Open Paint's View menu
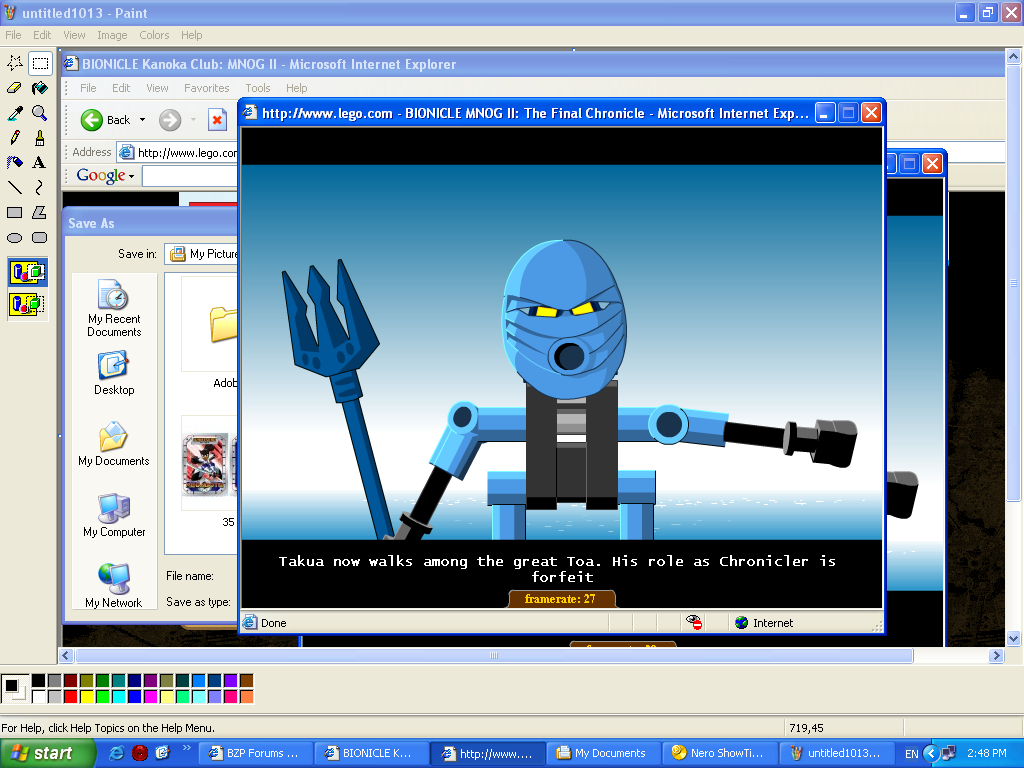This screenshot has width=1024, height=768. click(x=74, y=35)
